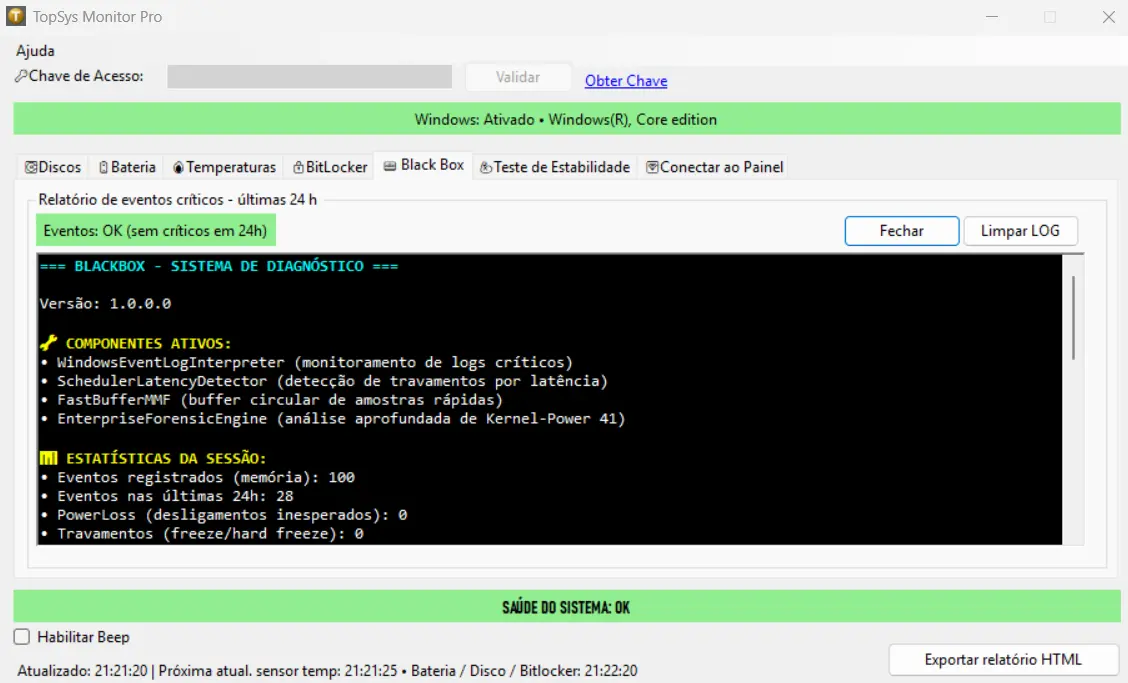Click the padlock icon on the BitLocker tab
Screen dimensions: 1128x683
297,167
